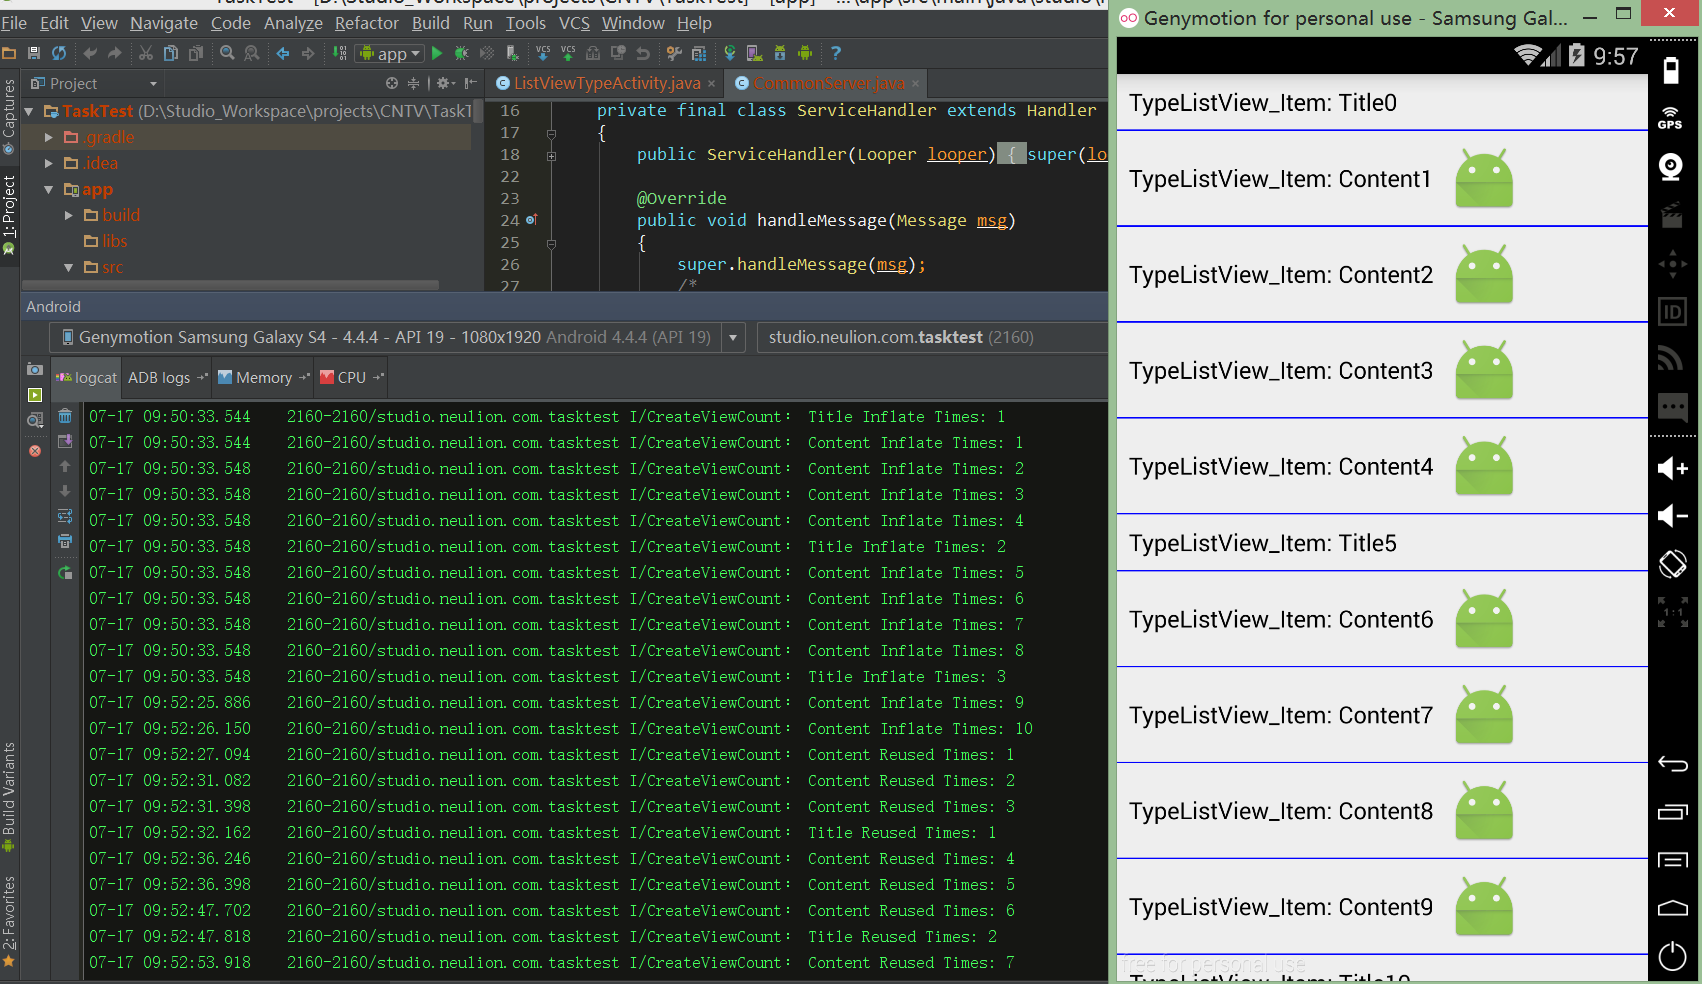The width and height of the screenshot is (1702, 984).
Task: Open the Genymotion battery widget
Action: (1670, 70)
